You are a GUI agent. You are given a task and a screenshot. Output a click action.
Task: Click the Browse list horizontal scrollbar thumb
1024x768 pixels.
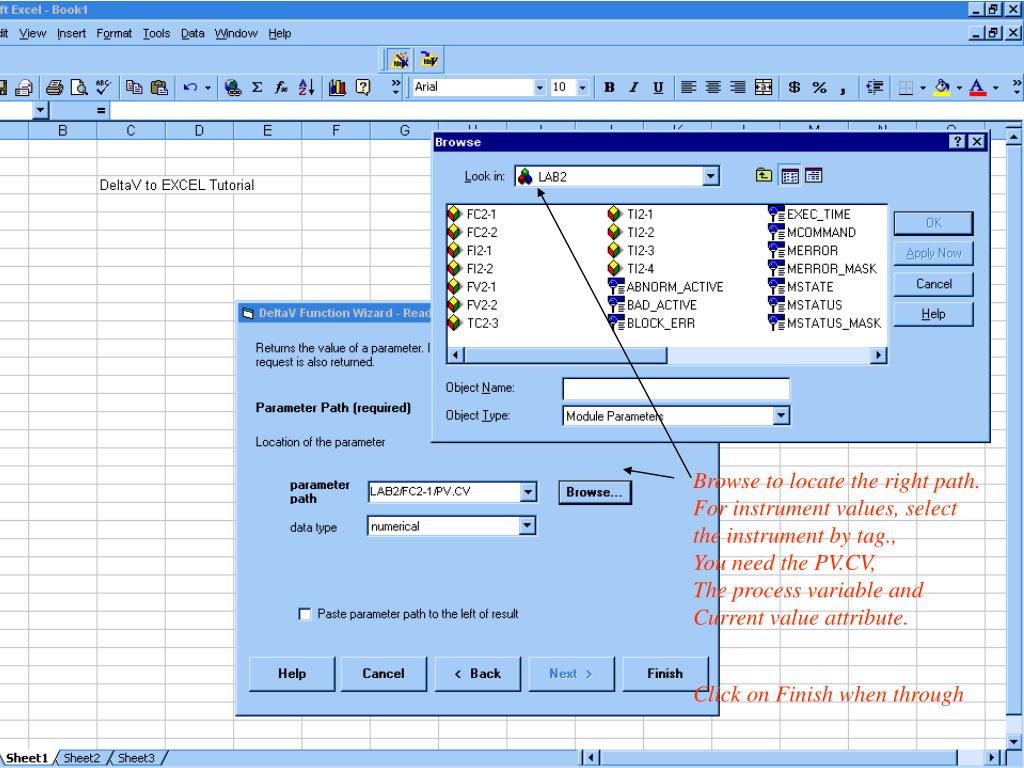[565, 355]
